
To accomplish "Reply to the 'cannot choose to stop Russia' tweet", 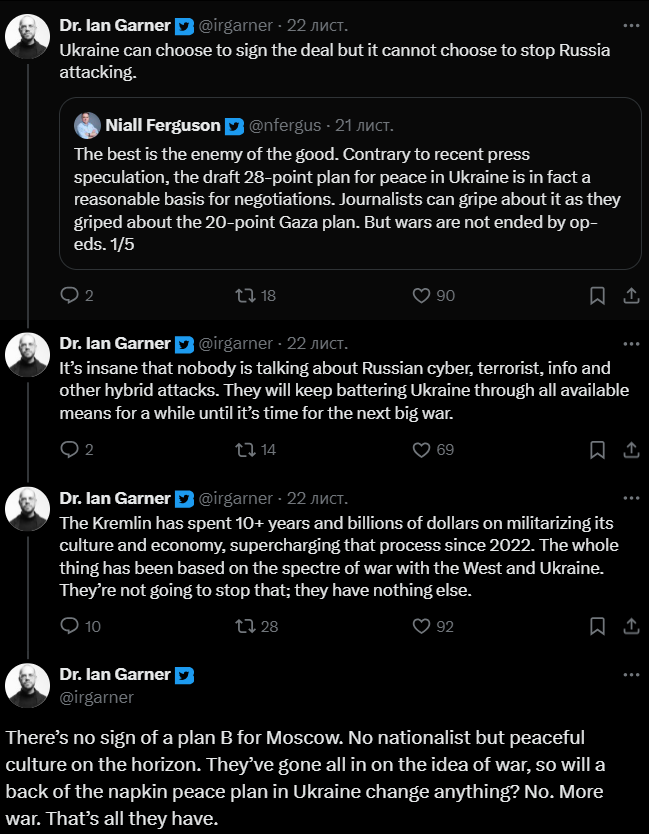I will point(69,295).
